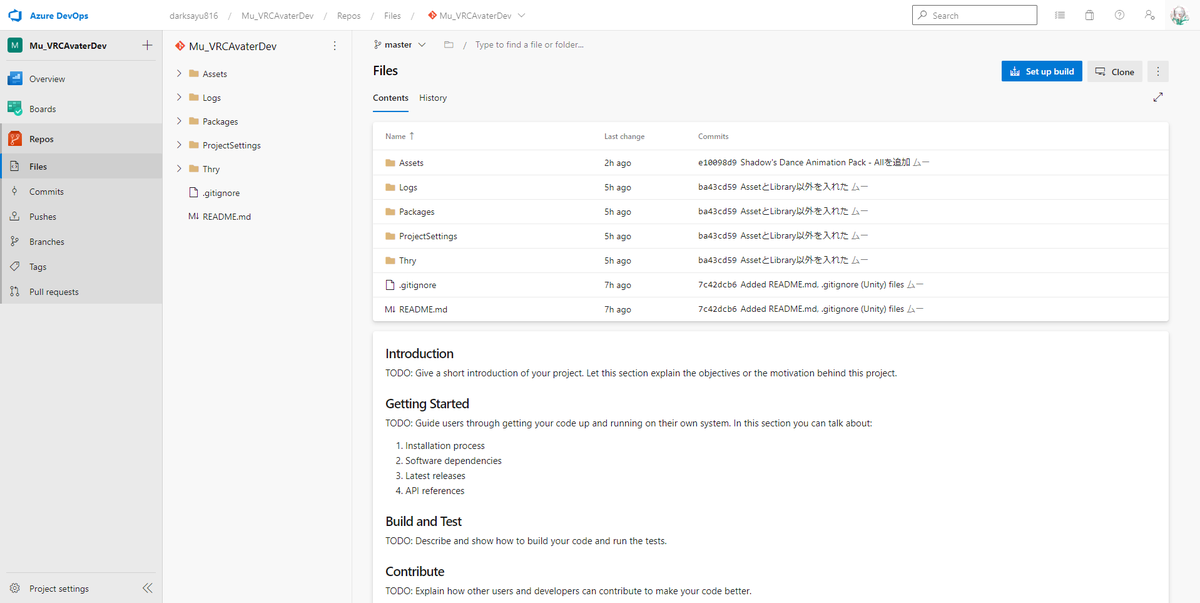Click the Clone button
Screen dimensions: 1200x603
1115,71
